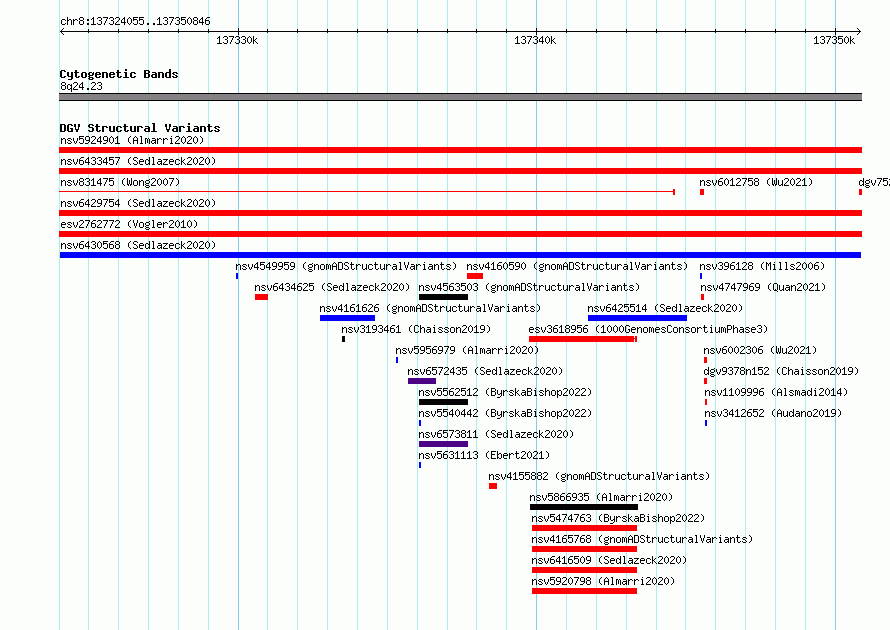This screenshot has height=630, width=890.
Task: Click nsv396128 (Mills2006) label
Action: (762, 266)
